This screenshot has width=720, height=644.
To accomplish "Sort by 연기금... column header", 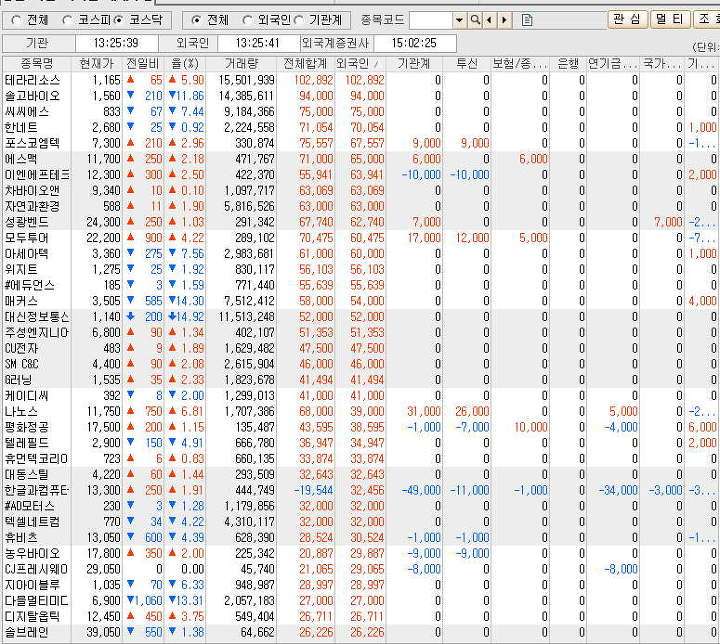I will 613,63.
